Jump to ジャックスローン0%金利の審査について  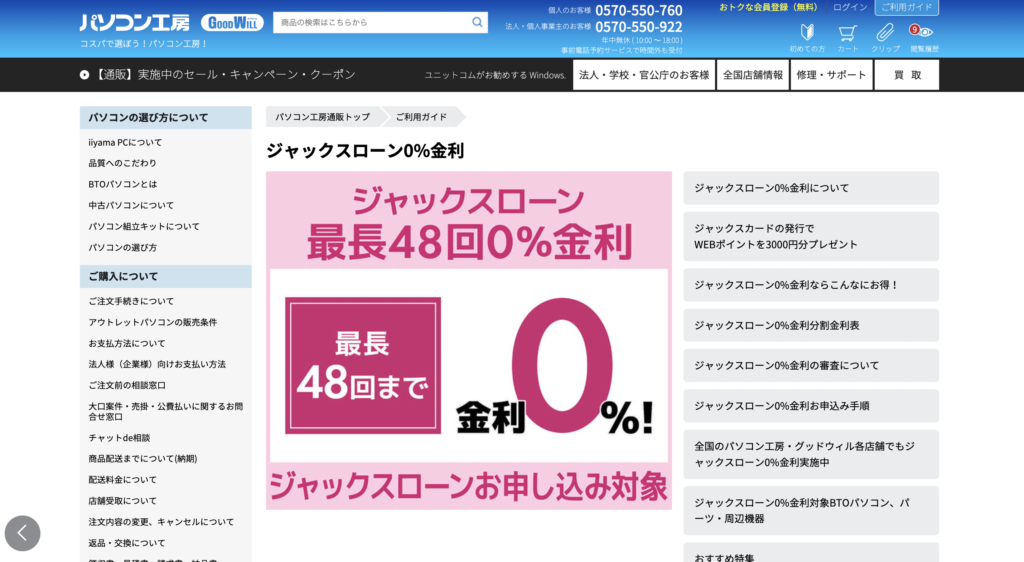pyautogui.click(x=811, y=366)
